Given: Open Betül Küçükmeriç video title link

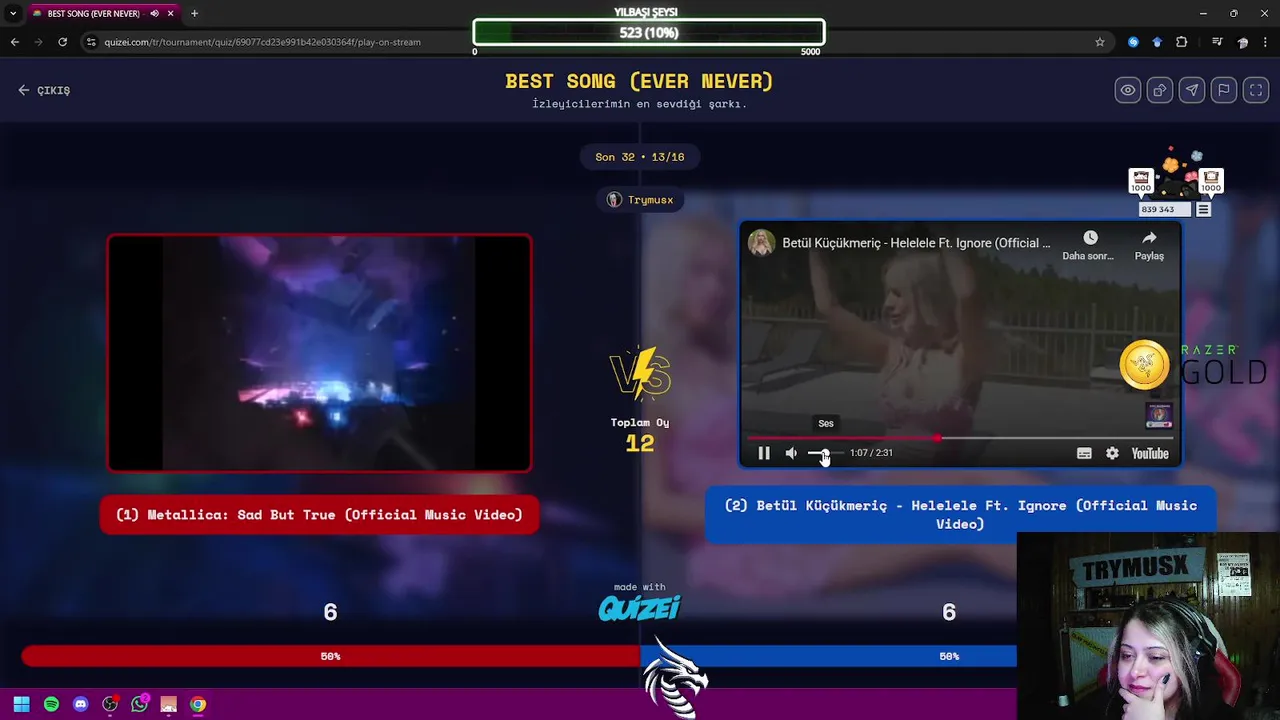Looking at the screenshot, I should point(916,243).
